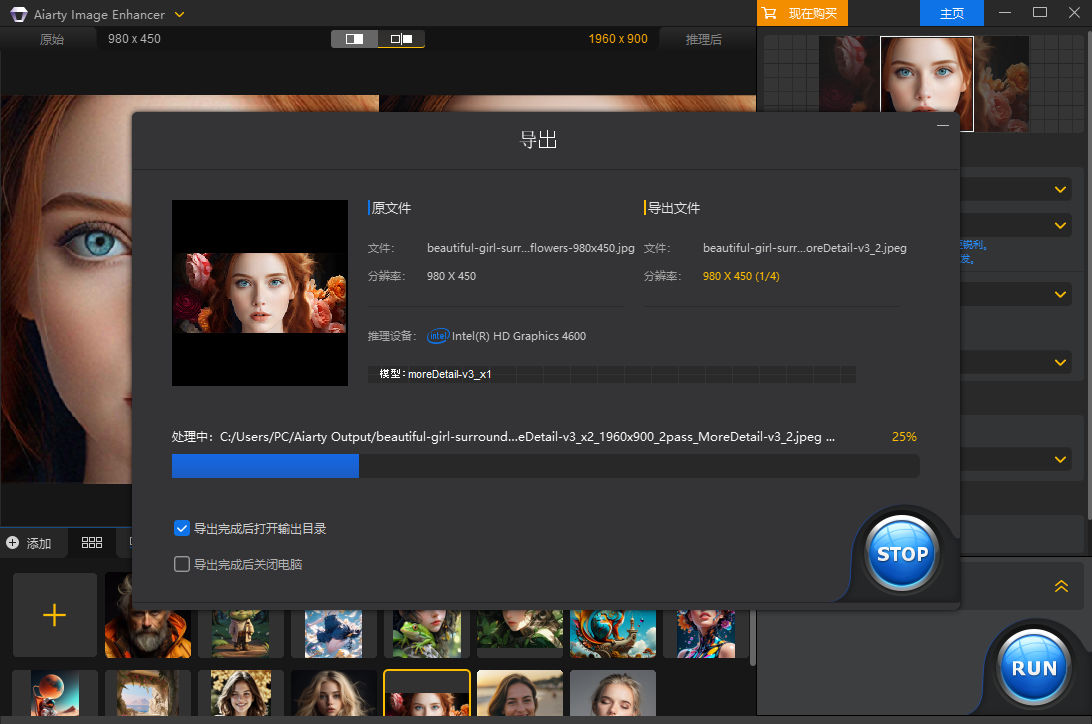Click the shopping cart buy now button
Screen dimensions: 1092x724
[x=802, y=13]
